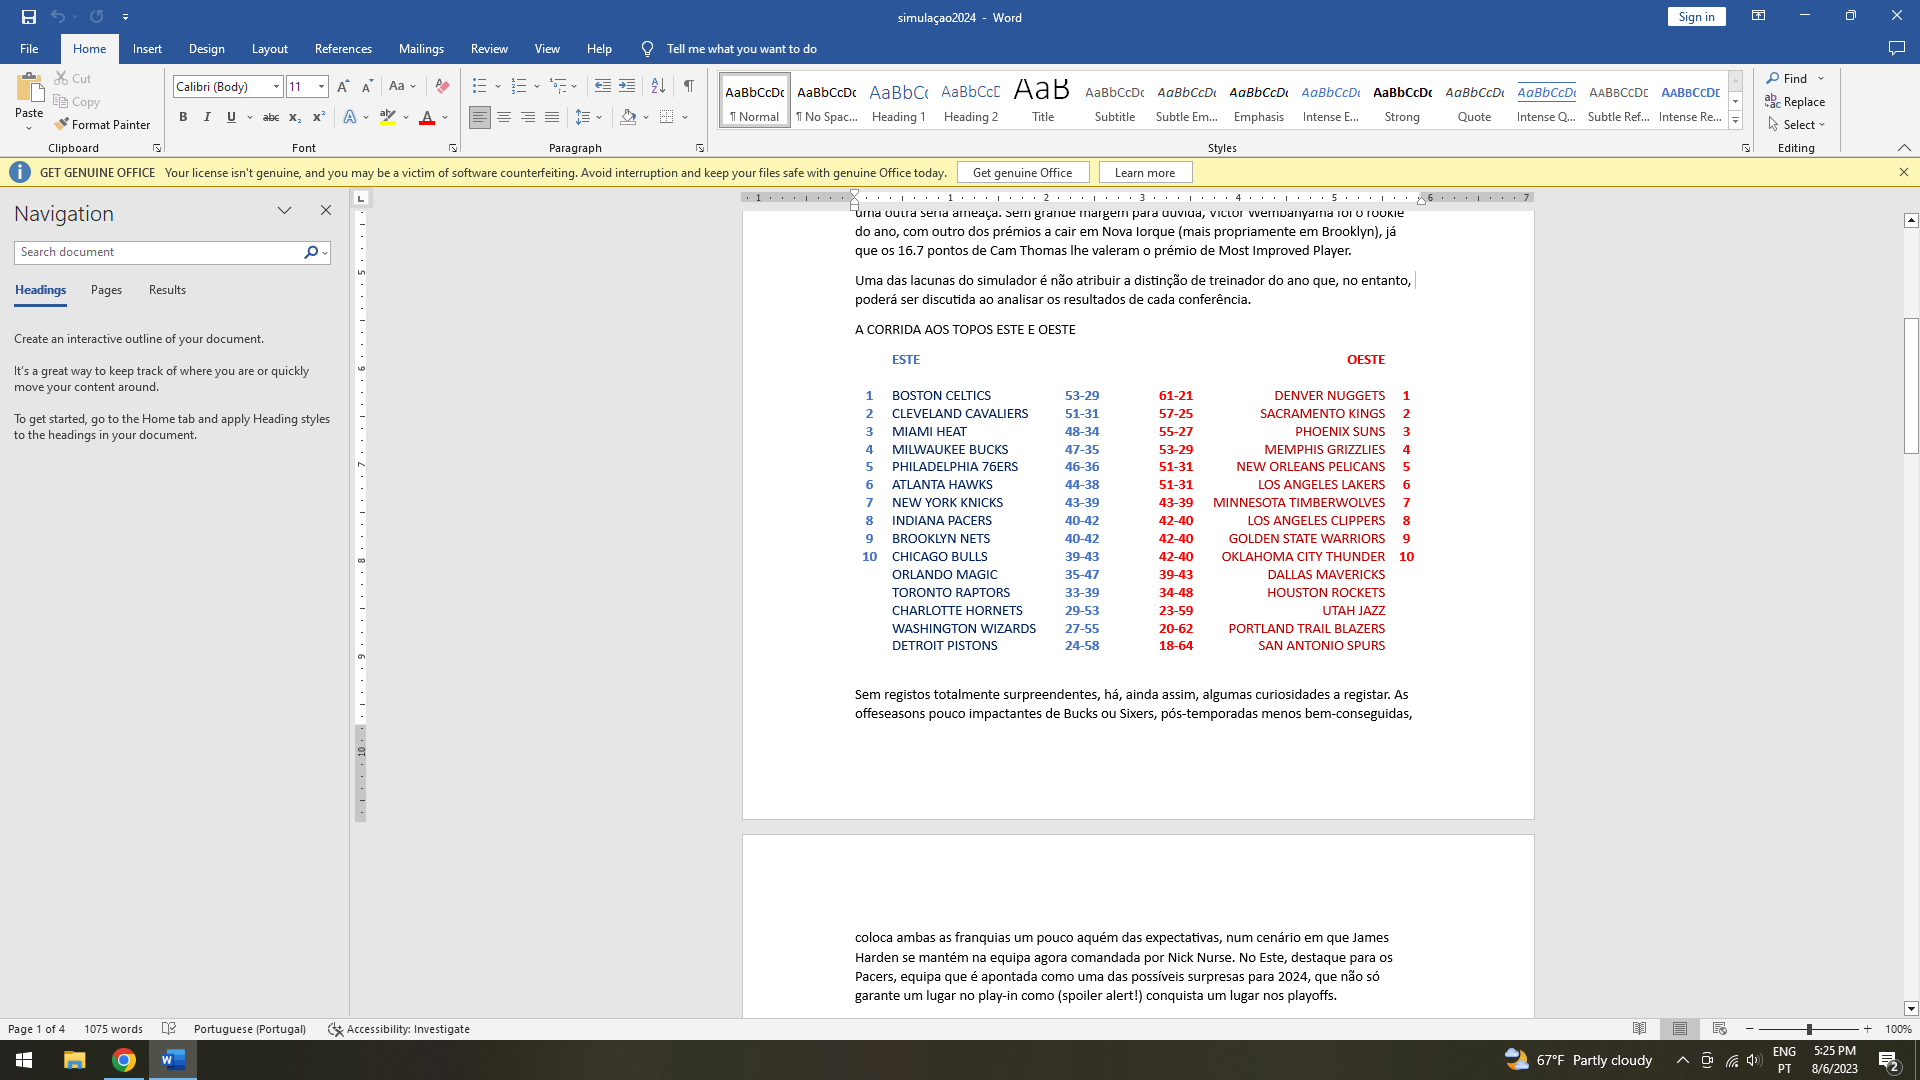Toggle underline formatting
The image size is (1920, 1080).
coord(231,118)
